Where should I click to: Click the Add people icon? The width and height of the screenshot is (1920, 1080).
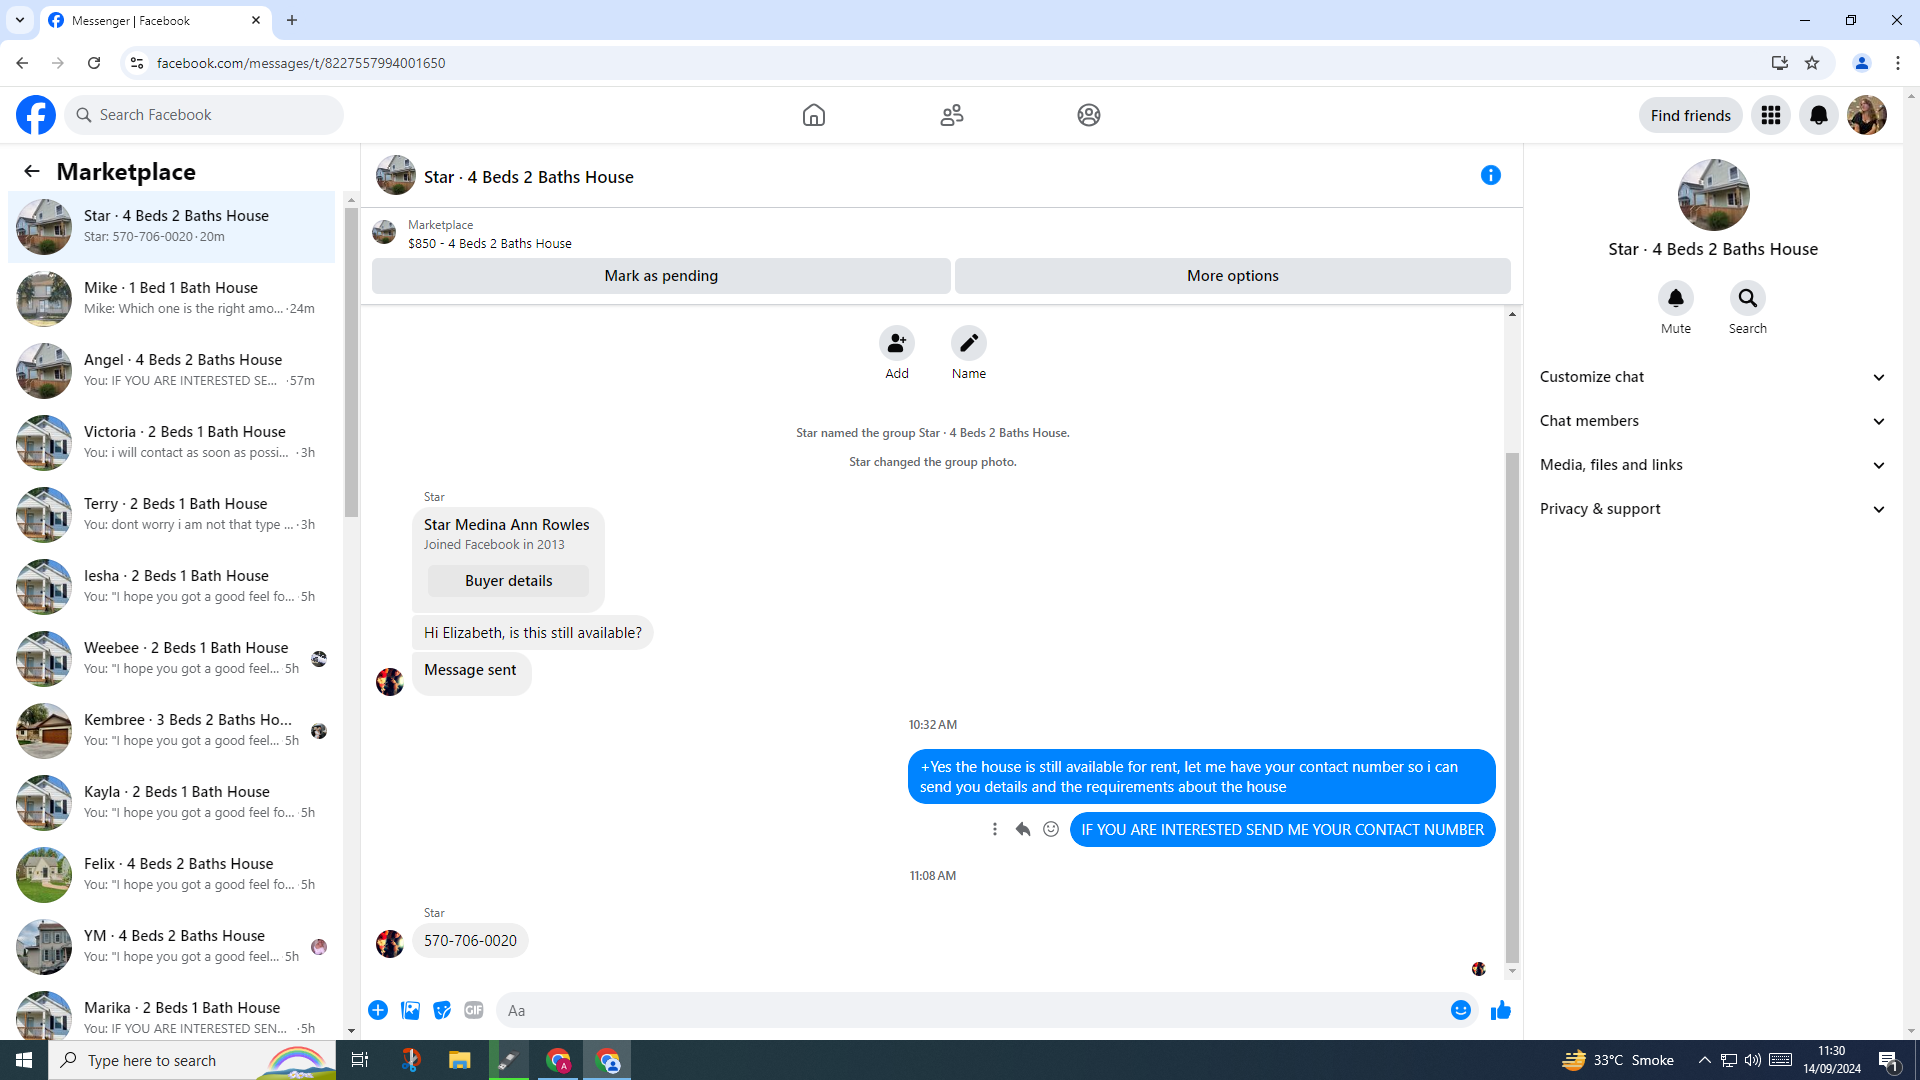click(897, 344)
